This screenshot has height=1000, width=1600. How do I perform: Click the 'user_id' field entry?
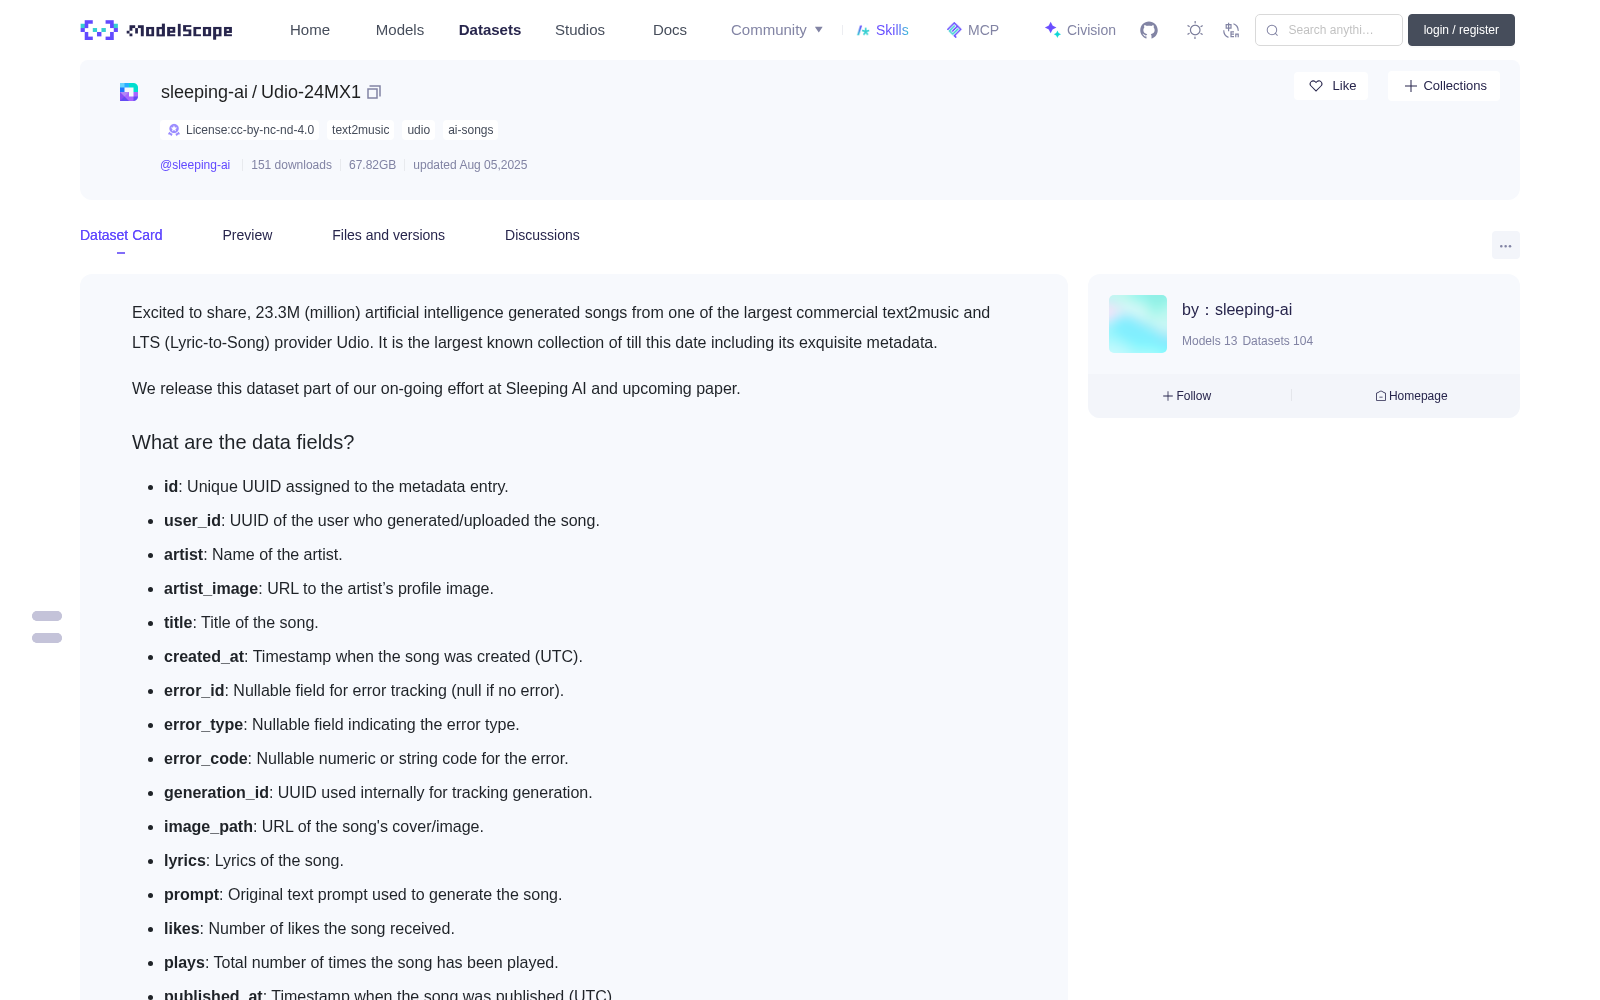[x=382, y=521]
